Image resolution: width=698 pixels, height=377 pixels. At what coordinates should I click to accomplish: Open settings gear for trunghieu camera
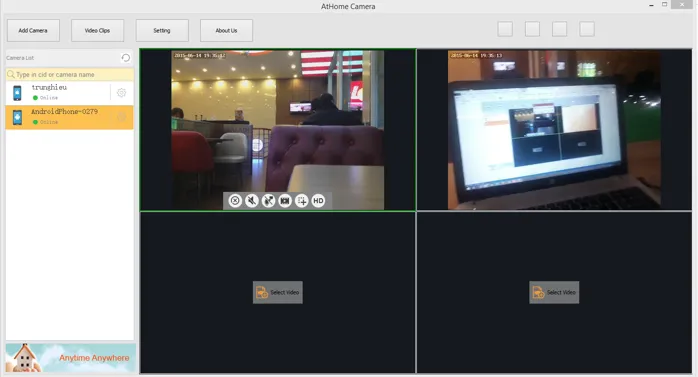click(x=122, y=93)
